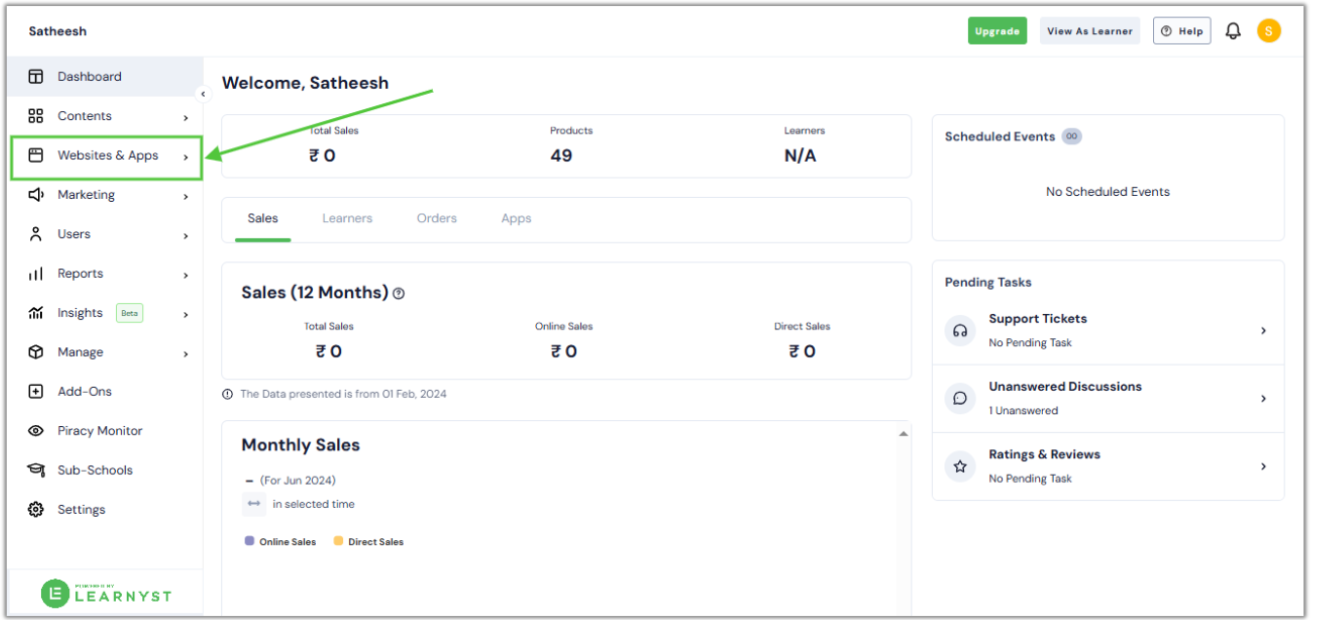Click the Upgrade button
The image size is (1318, 620).
tap(997, 30)
